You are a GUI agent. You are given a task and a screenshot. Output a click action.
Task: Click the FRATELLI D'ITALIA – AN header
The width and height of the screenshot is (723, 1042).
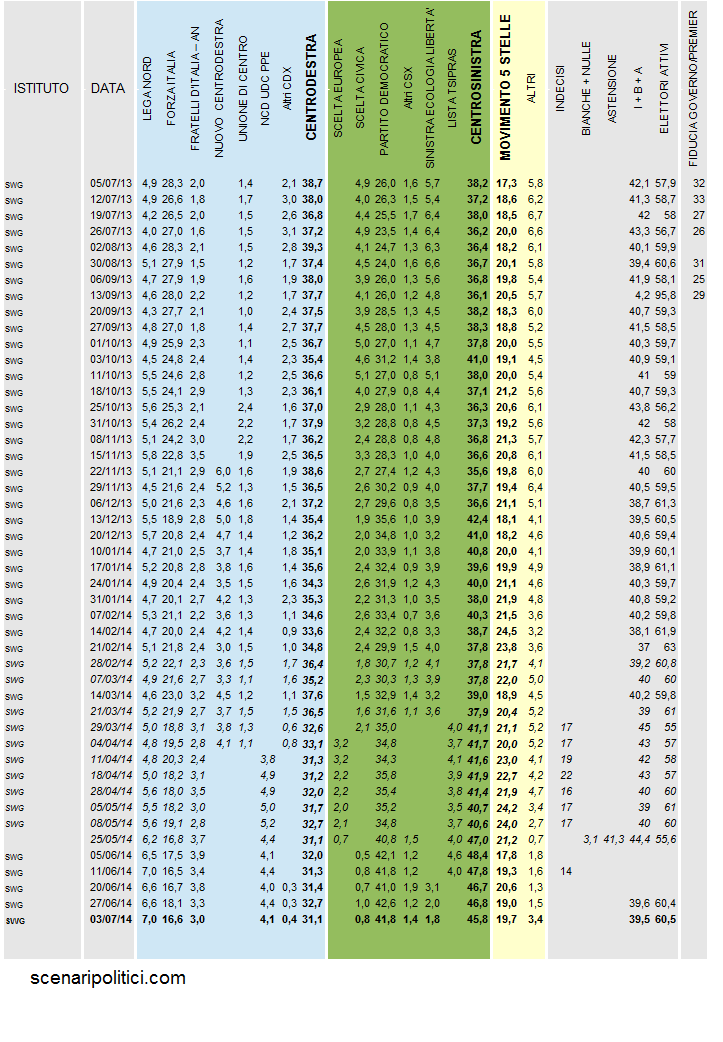coord(195,88)
